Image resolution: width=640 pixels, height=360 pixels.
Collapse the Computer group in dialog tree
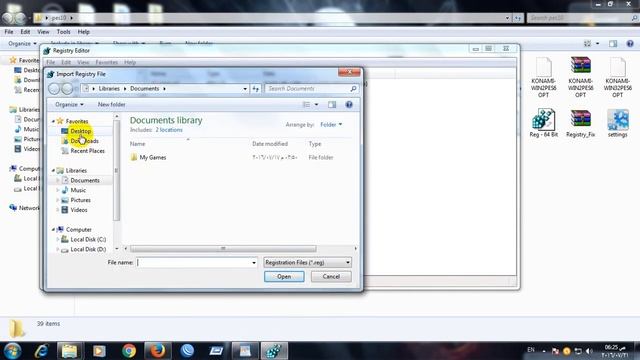coord(53,229)
